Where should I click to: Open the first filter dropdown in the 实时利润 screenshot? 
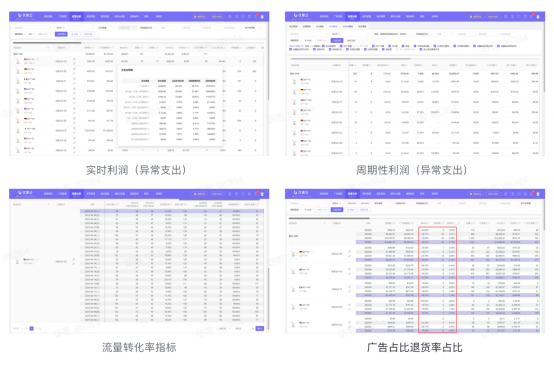click(x=33, y=28)
